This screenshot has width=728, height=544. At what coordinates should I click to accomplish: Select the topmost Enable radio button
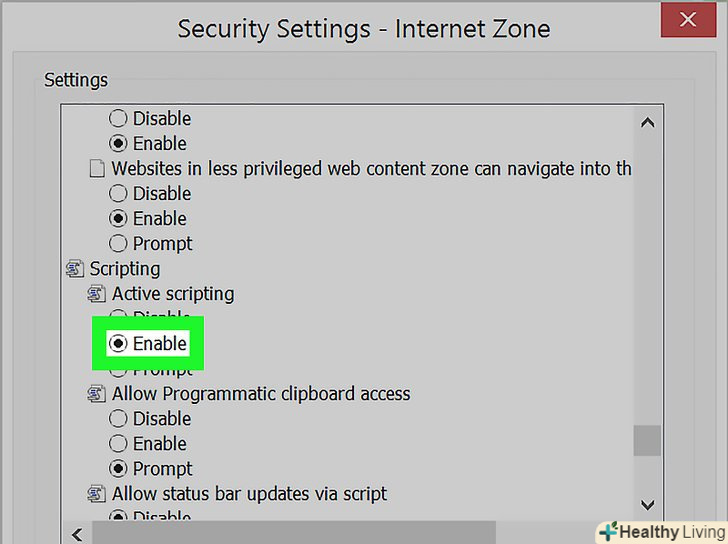pos(118,144)
